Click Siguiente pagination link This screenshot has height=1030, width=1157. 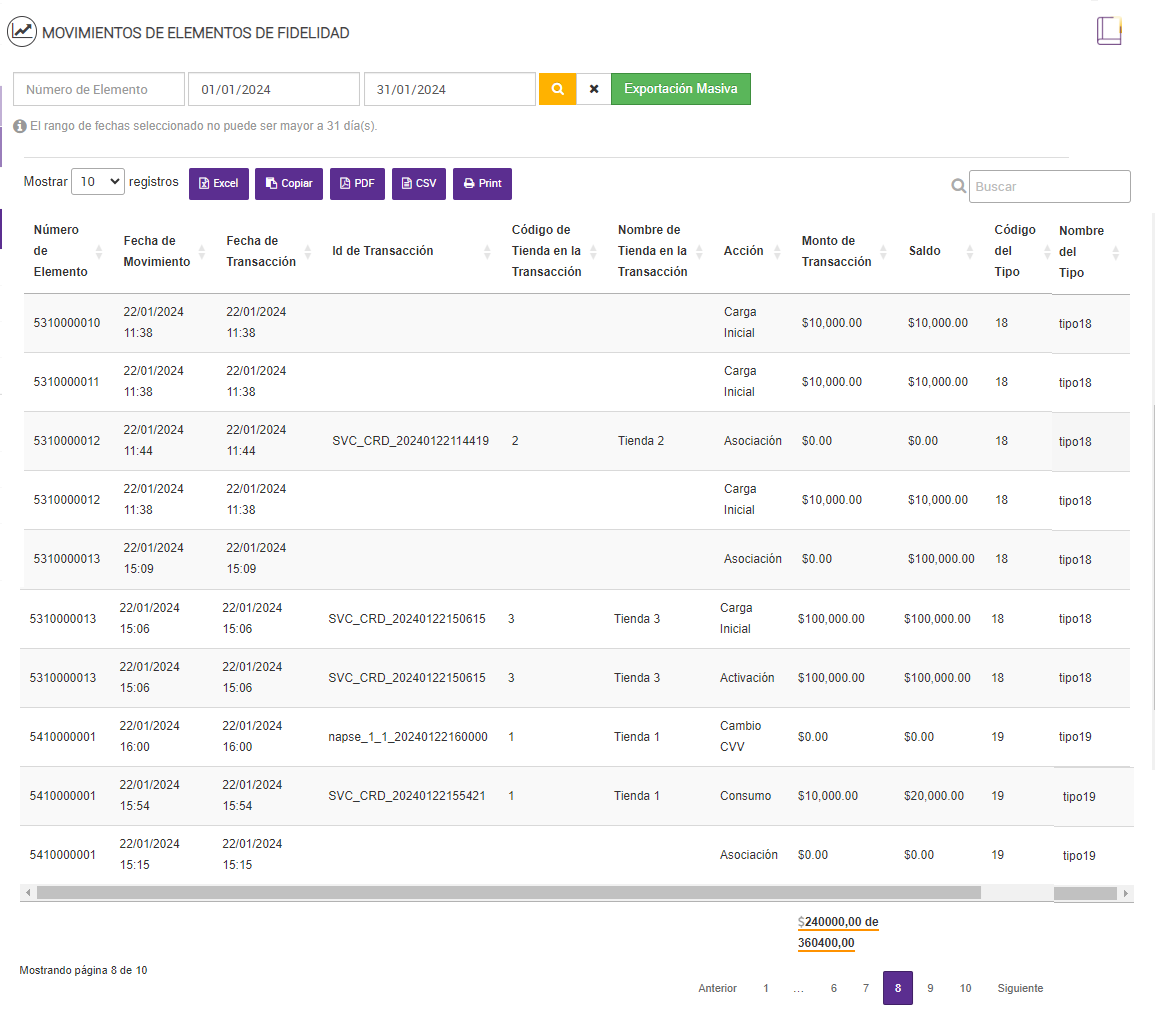(1020, 988)
